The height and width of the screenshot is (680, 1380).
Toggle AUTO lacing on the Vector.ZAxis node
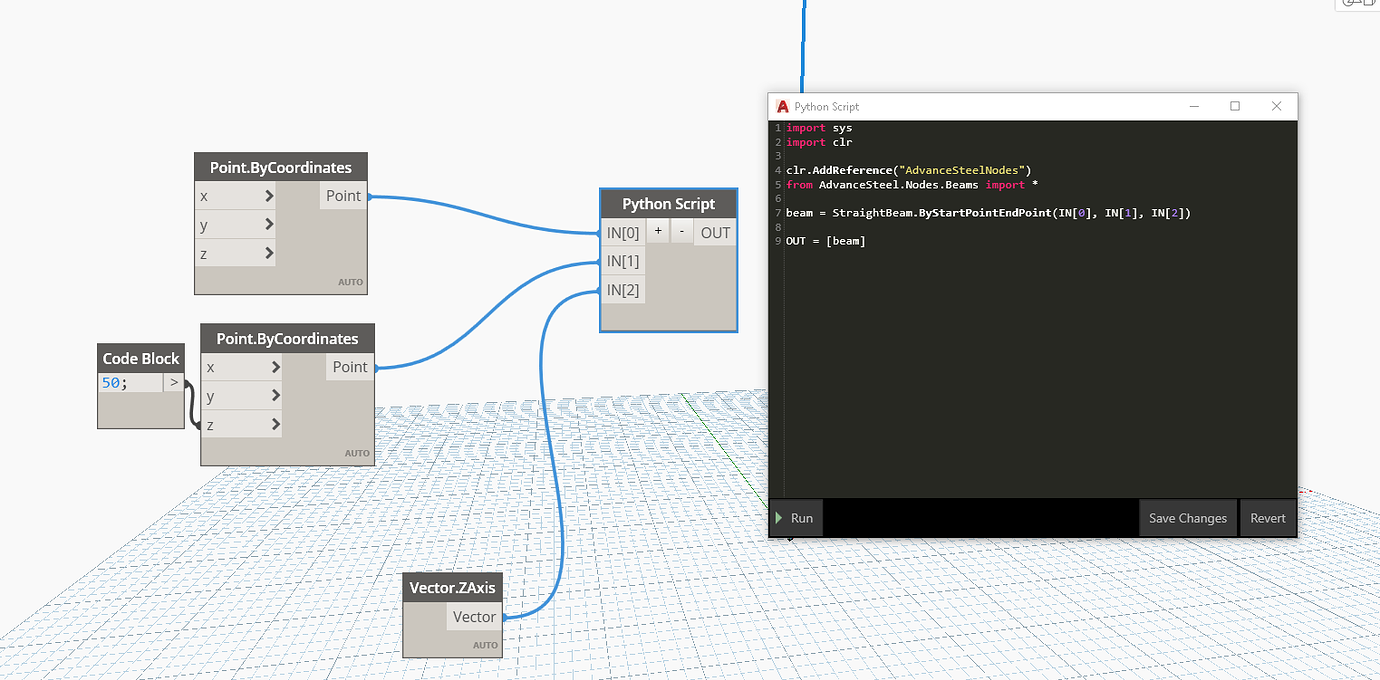(485, 645)
